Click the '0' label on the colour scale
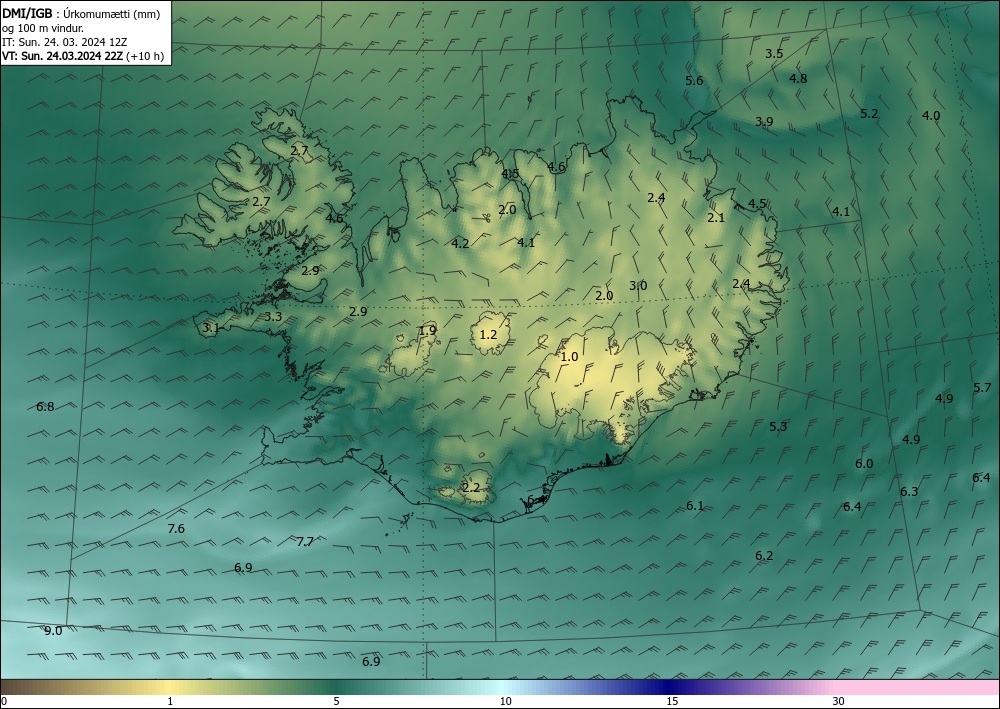 pyautogui.click(x=4, y=701)
